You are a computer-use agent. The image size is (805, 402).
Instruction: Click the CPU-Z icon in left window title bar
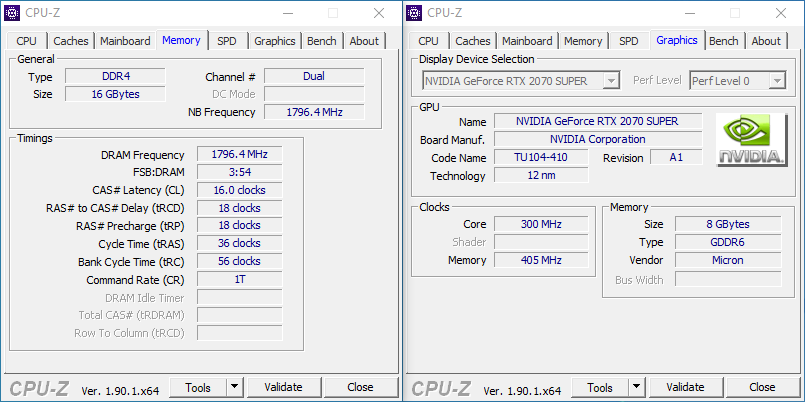(x=13, y=13)
